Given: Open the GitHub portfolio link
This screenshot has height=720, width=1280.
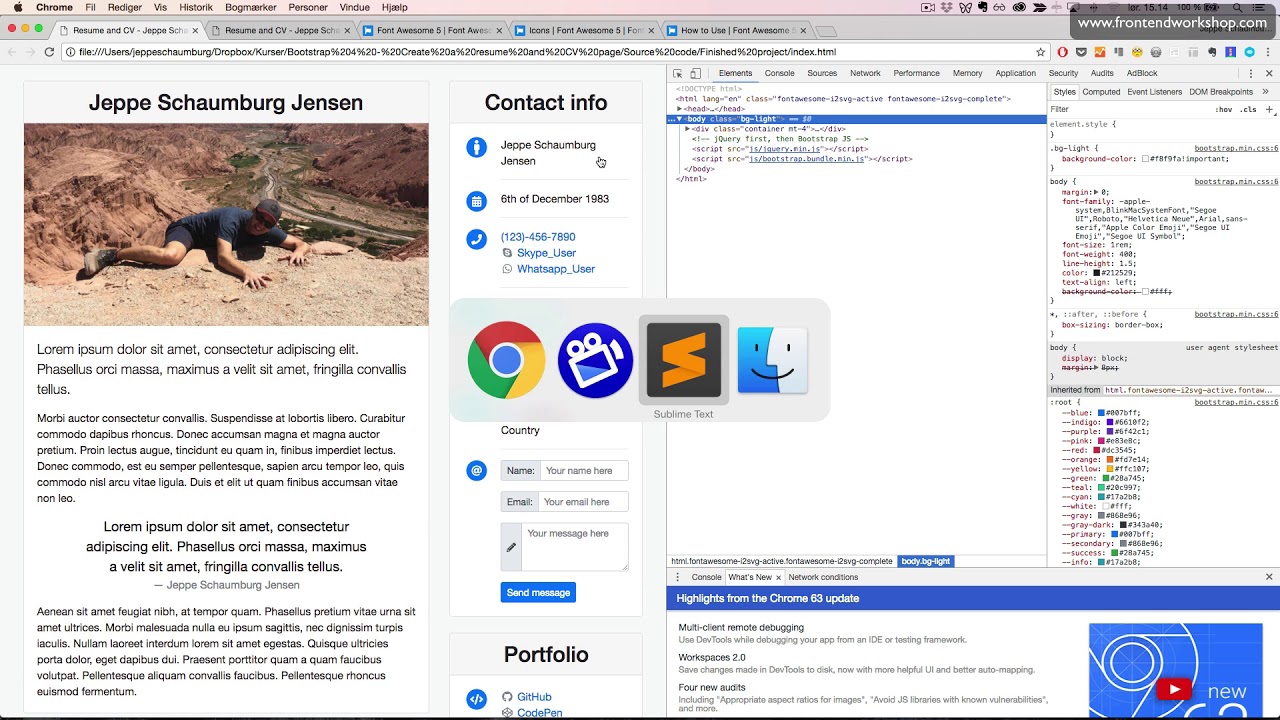Looking at the screenshot, I should point(534,697).
